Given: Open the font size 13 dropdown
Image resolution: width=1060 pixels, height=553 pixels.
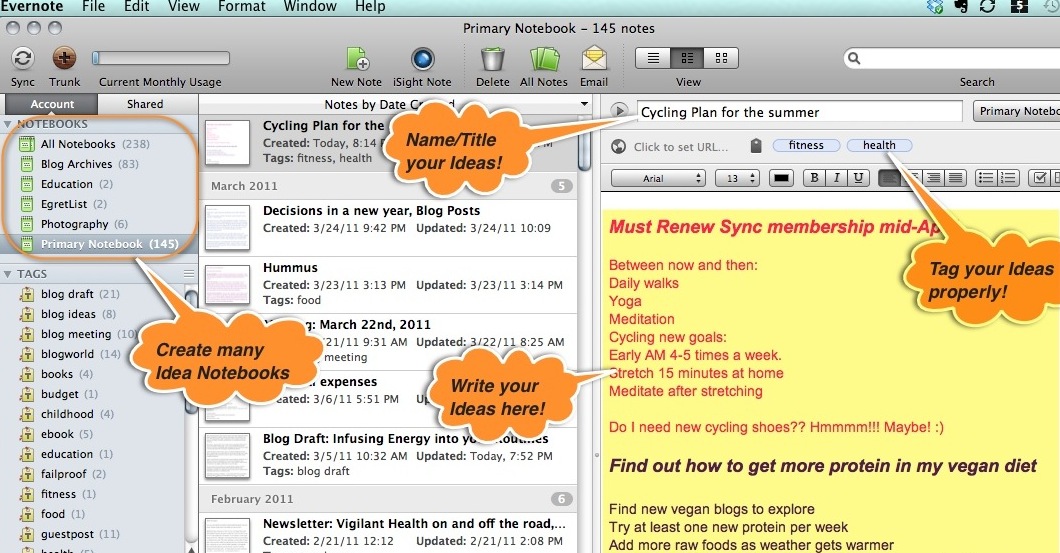Looking at the screenshot, I should (738, 178).
